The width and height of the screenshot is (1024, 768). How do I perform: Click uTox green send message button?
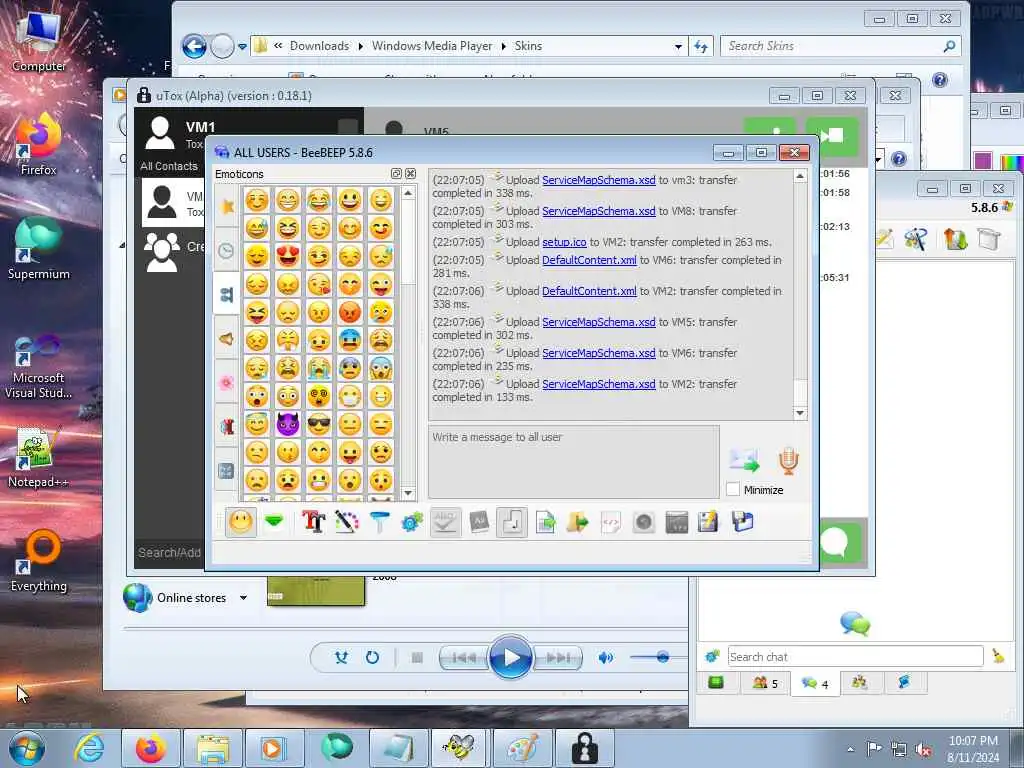click(839, 541)
